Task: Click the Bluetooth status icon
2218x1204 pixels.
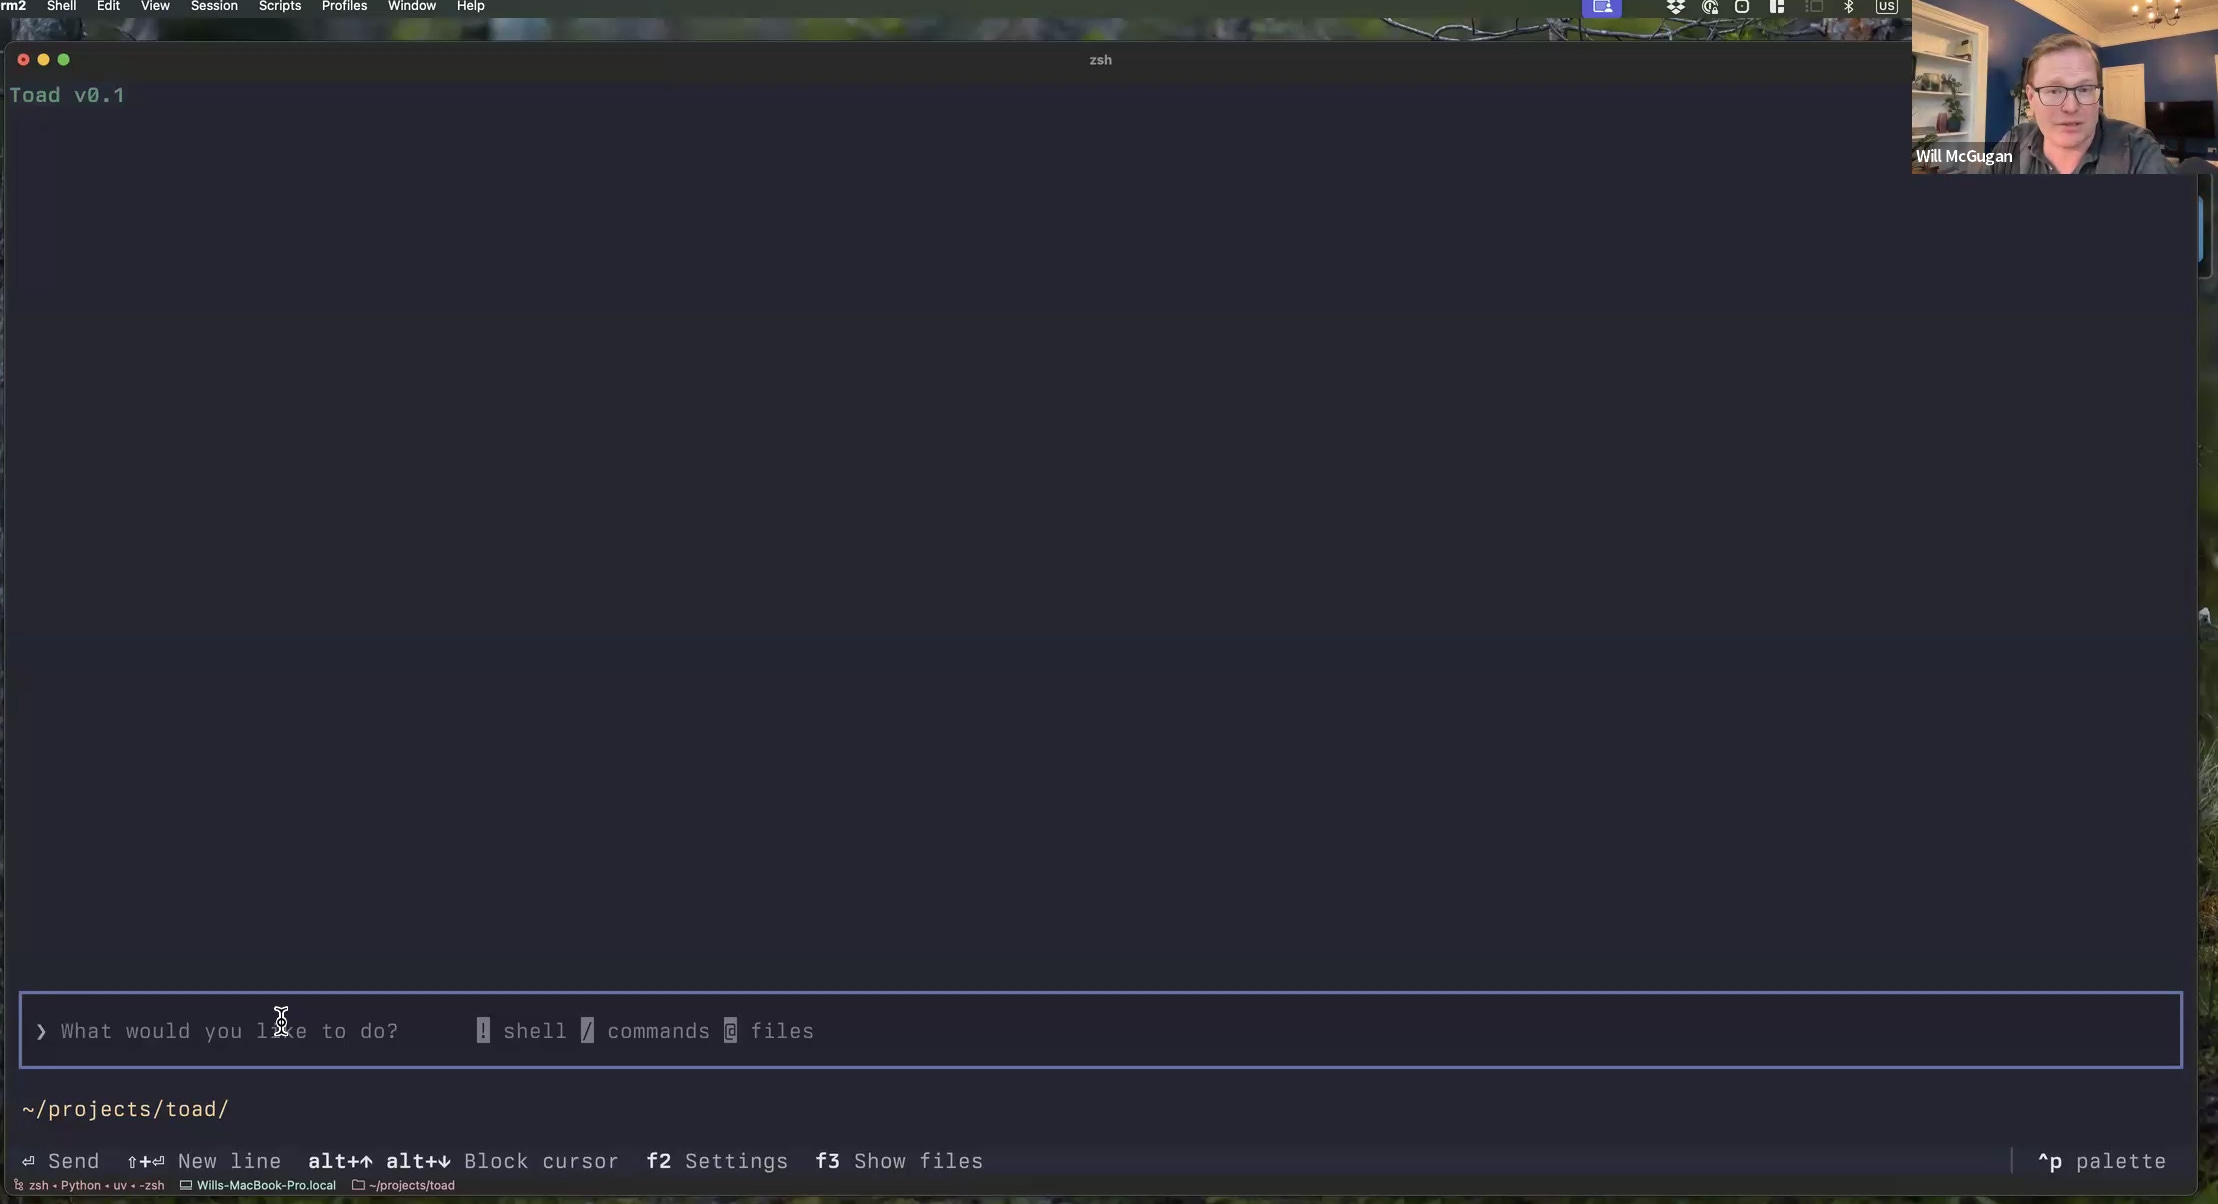Action: (1848, 7)
